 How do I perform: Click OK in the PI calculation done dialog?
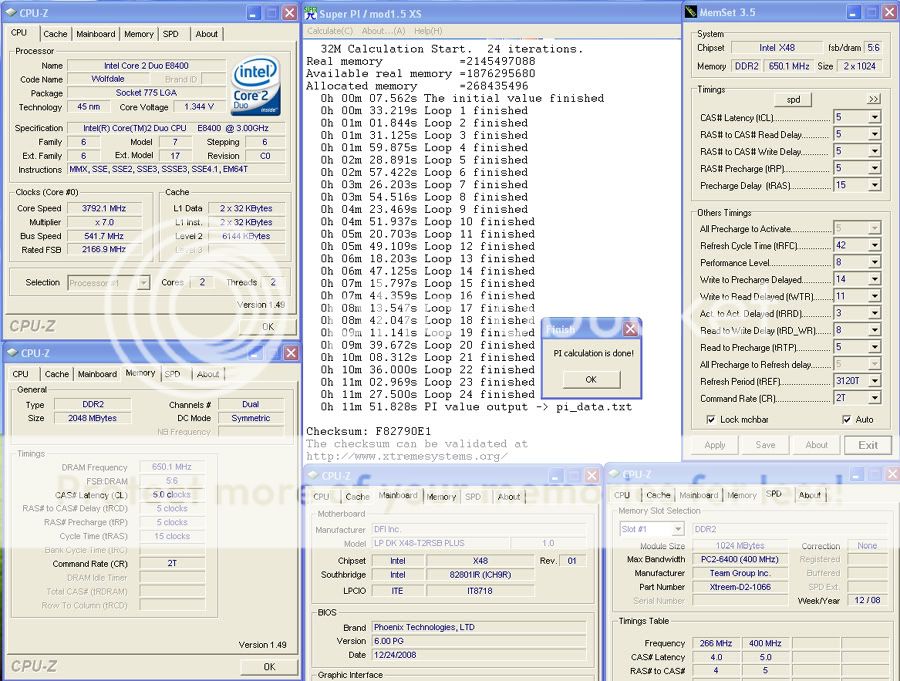point(591,380)
